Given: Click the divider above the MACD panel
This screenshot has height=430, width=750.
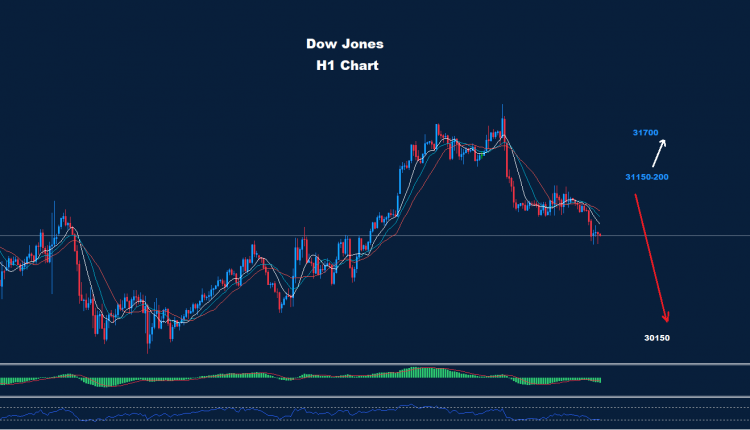Looking at the screenshot, I should [x=375, y=364].
